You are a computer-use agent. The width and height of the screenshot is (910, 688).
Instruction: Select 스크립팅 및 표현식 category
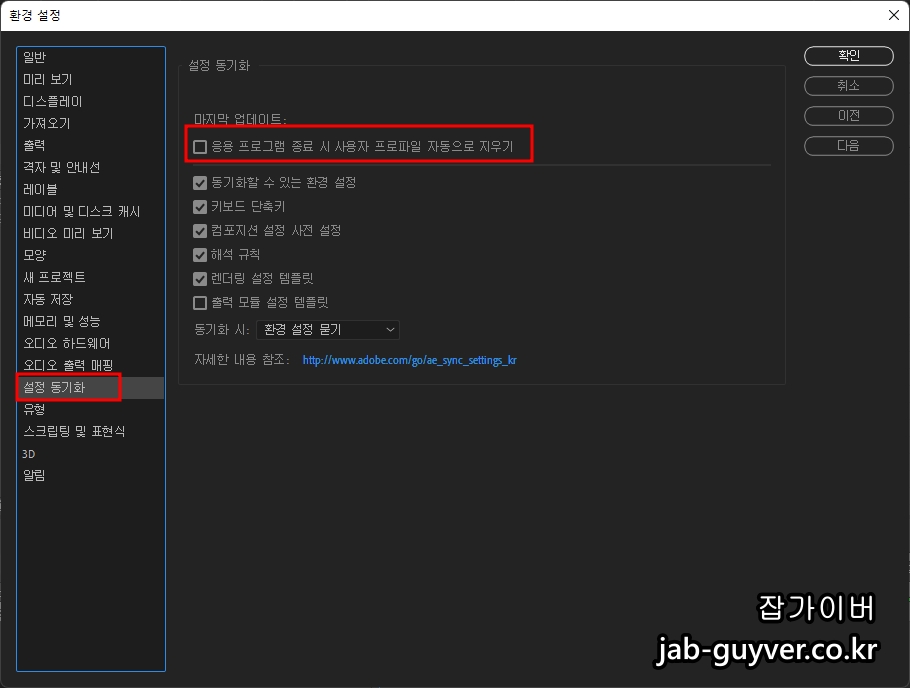(91, 431)
